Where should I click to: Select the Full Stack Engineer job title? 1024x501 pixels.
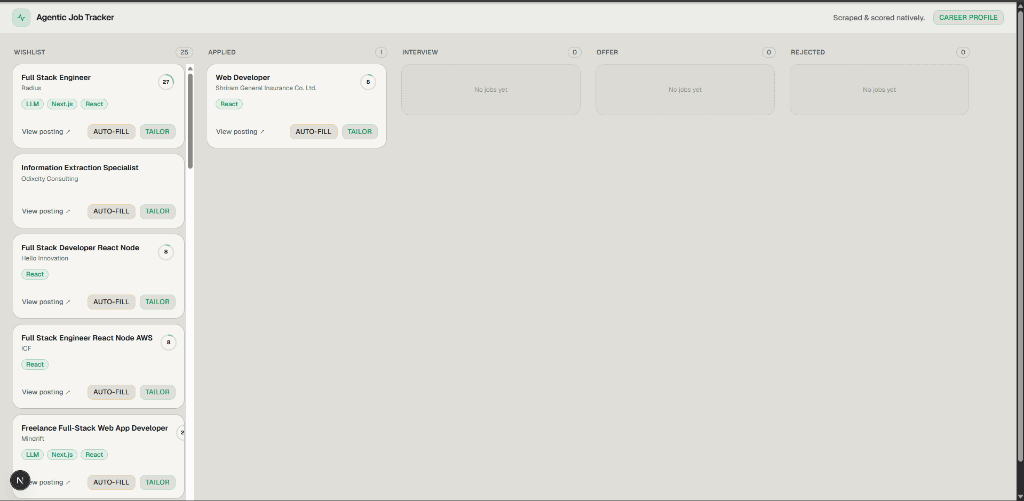click(56, 78)
